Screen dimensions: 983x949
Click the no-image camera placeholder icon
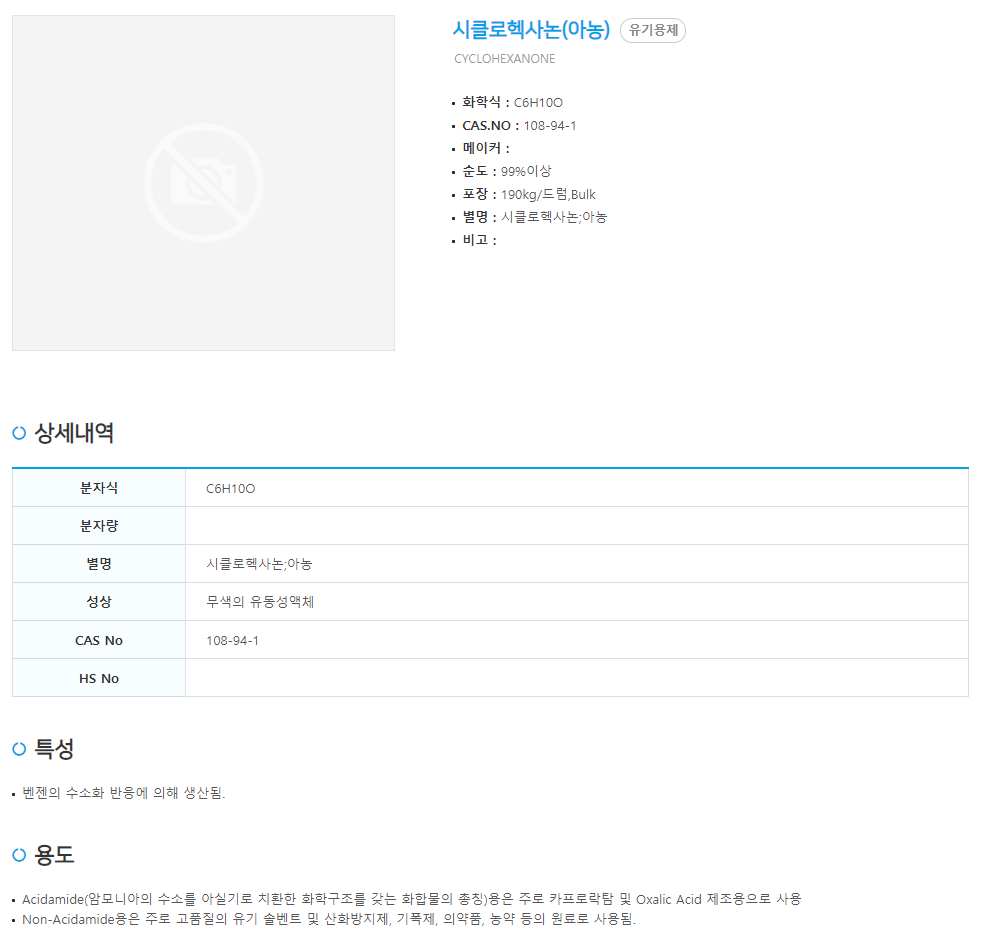pyautogui.click(x=203, y=183)
